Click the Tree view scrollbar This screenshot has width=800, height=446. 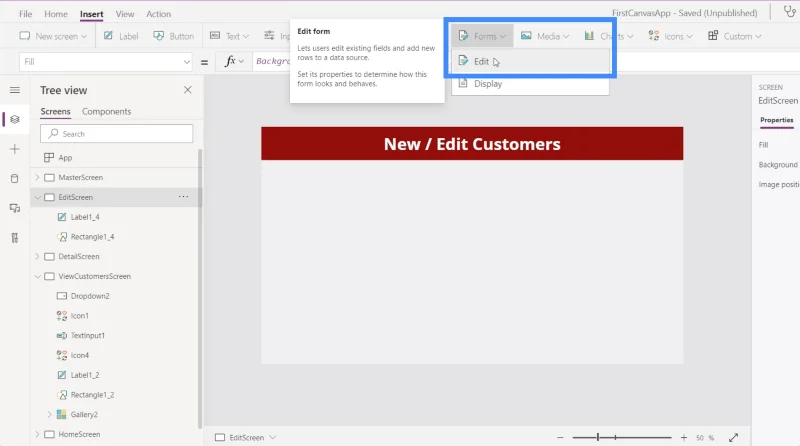(200, 288)
